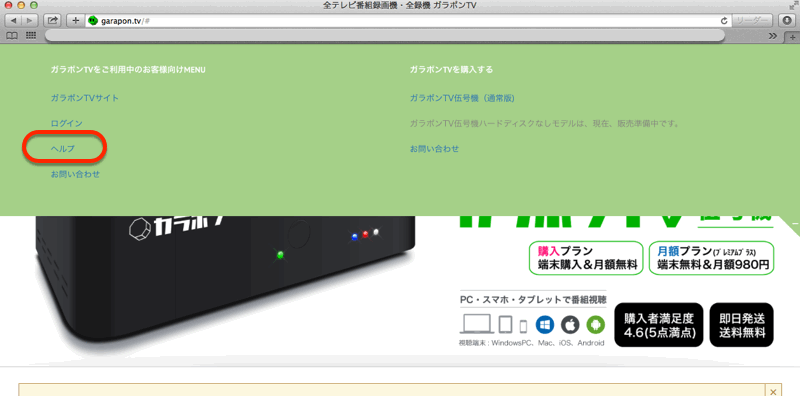Show Top Sites grid icon

[31, 35]
